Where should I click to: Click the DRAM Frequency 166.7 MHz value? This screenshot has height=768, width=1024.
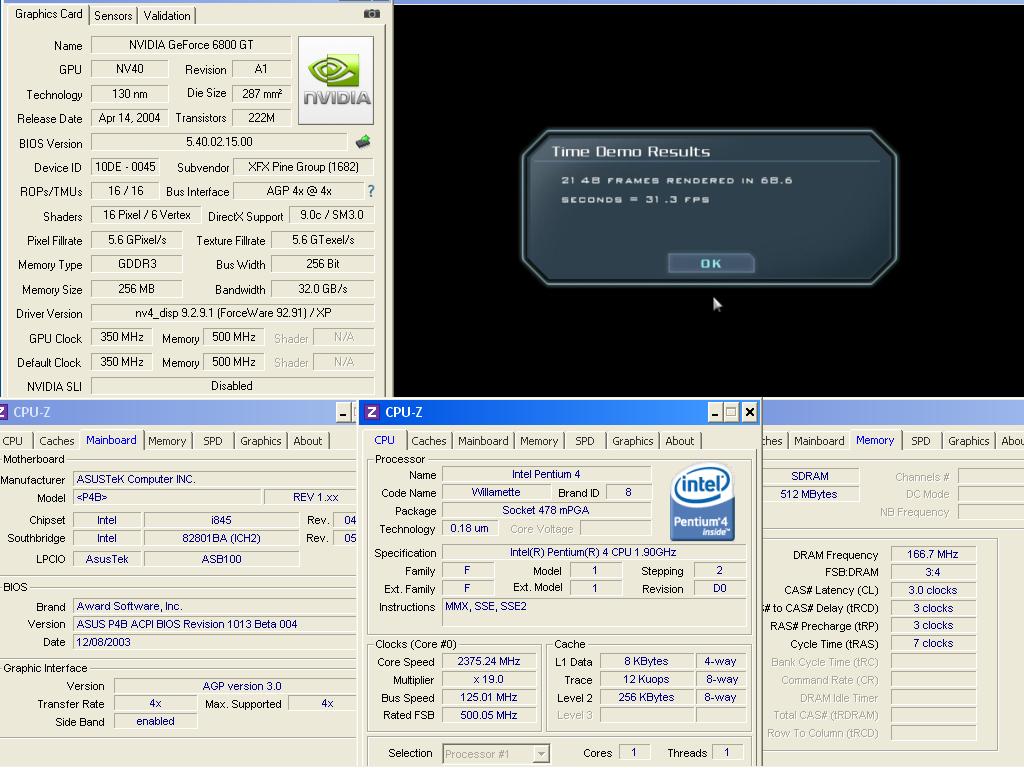(x=933, y=554)
